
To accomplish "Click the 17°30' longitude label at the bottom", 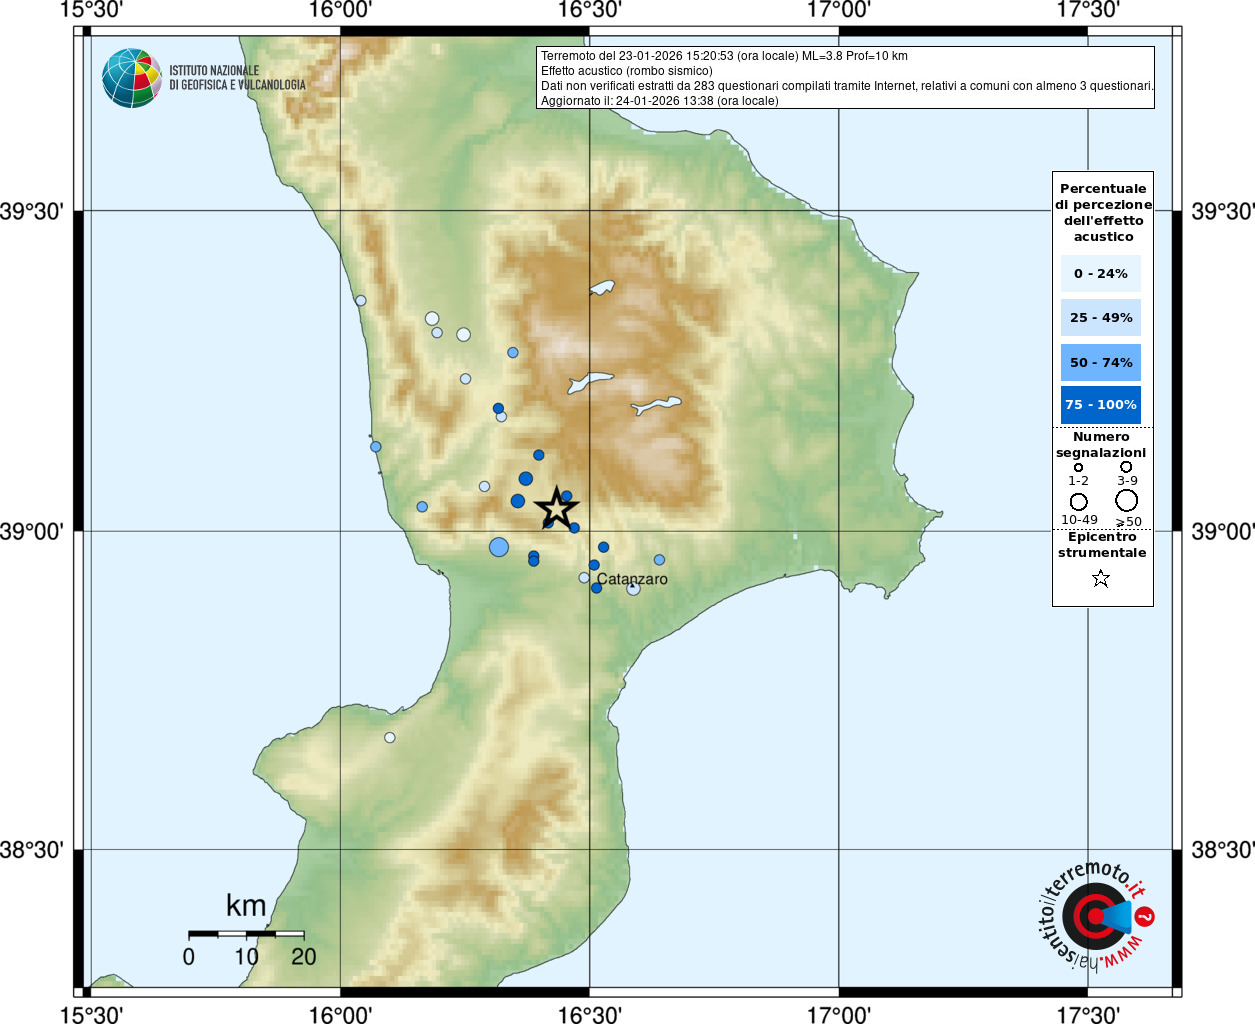I will tap(1088, 1014).
